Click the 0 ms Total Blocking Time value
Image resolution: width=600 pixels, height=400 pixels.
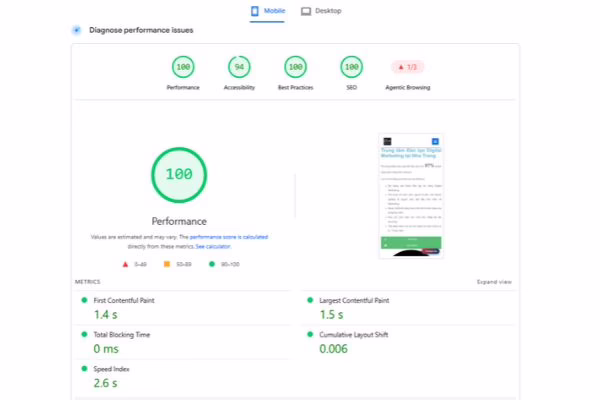[106, 349]
